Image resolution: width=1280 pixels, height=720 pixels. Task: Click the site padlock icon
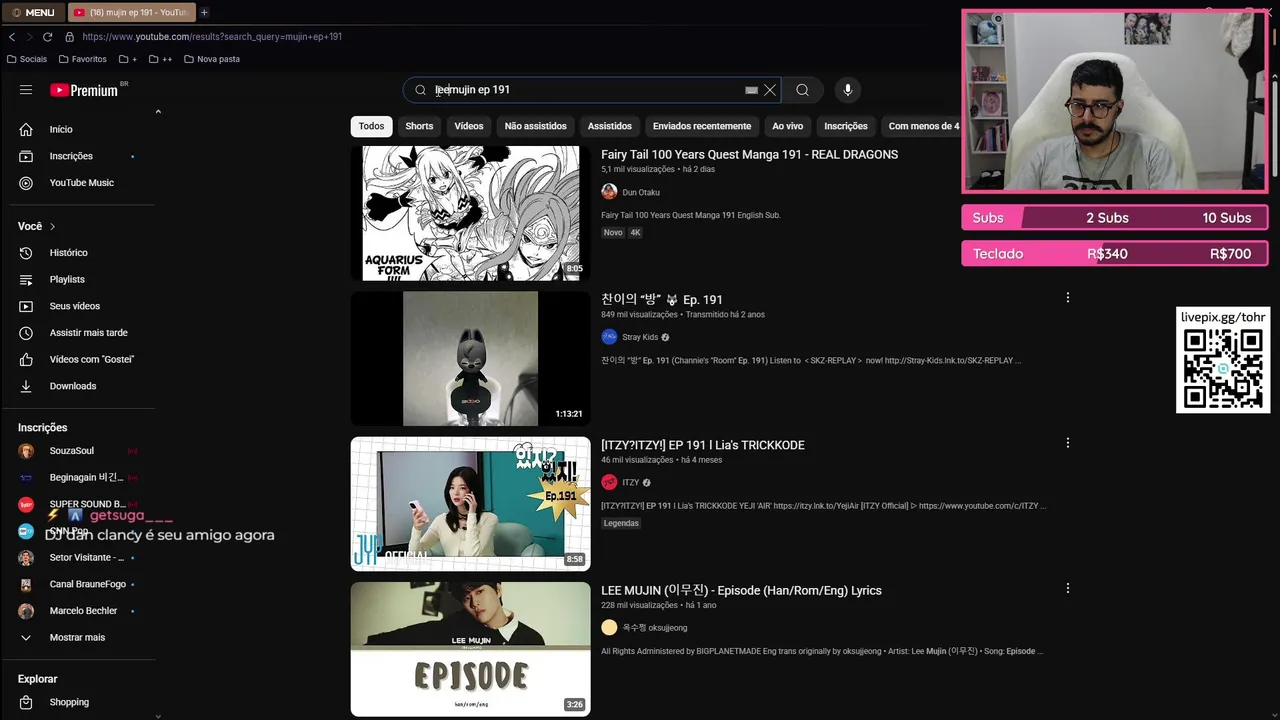tap(69, 37)
